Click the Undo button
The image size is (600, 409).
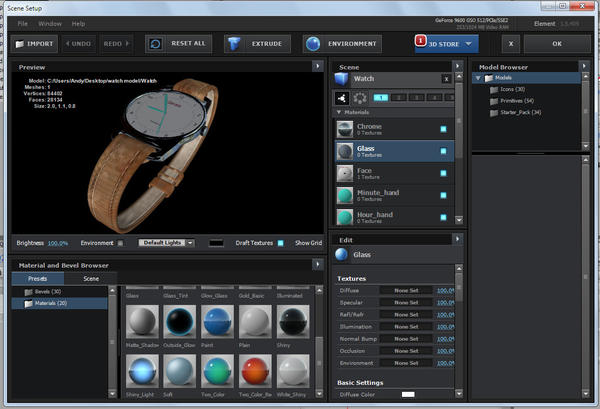coord(79,44)
